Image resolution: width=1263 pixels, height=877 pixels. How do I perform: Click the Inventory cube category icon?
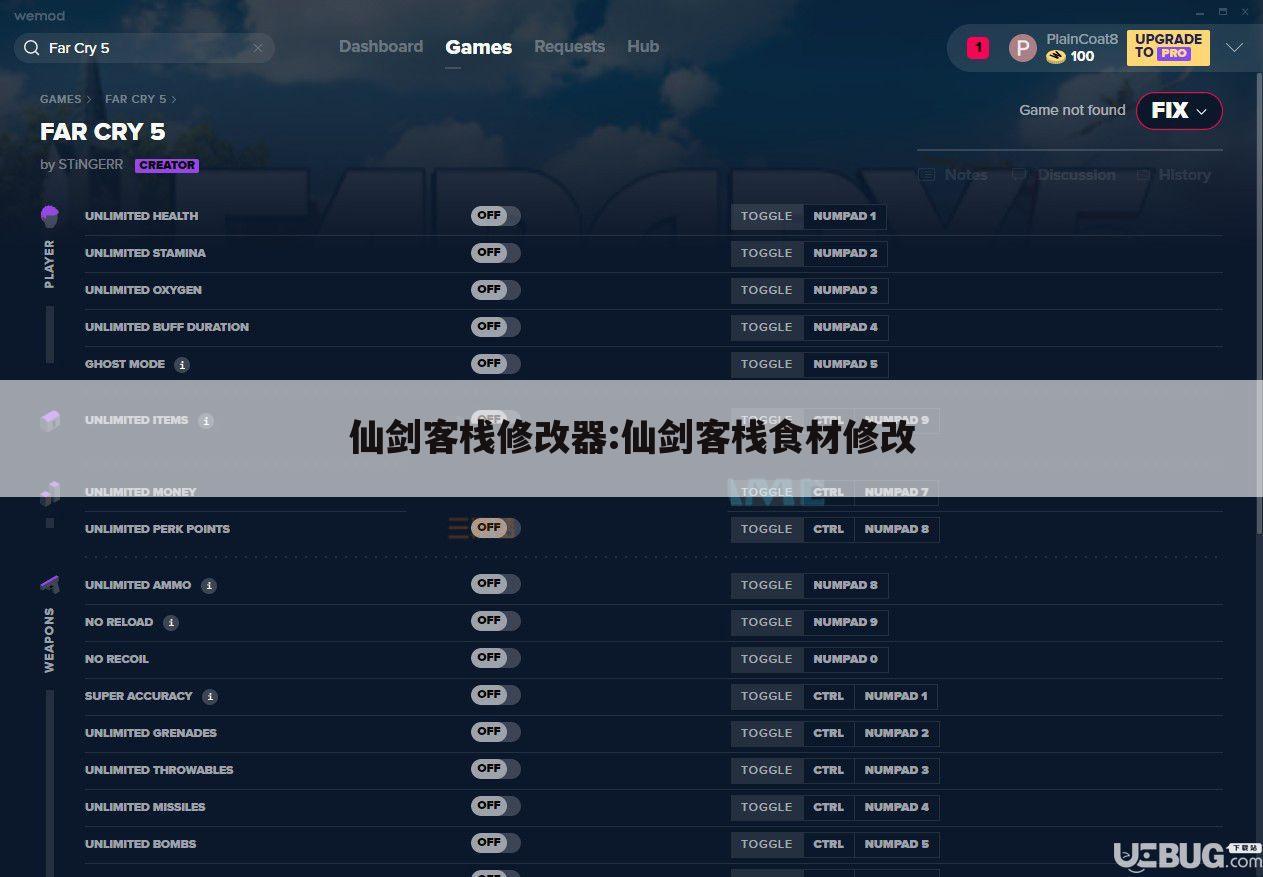click(x=49, y=420)
